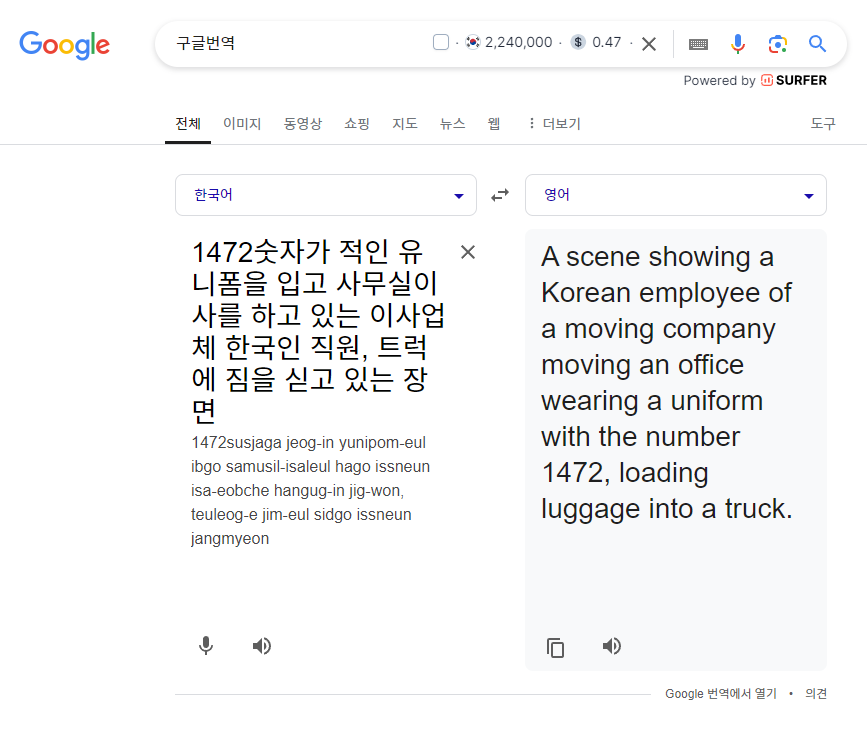Open the 쇼핑 tab
This screenshot has width=867, height=730.
(357, 123)
